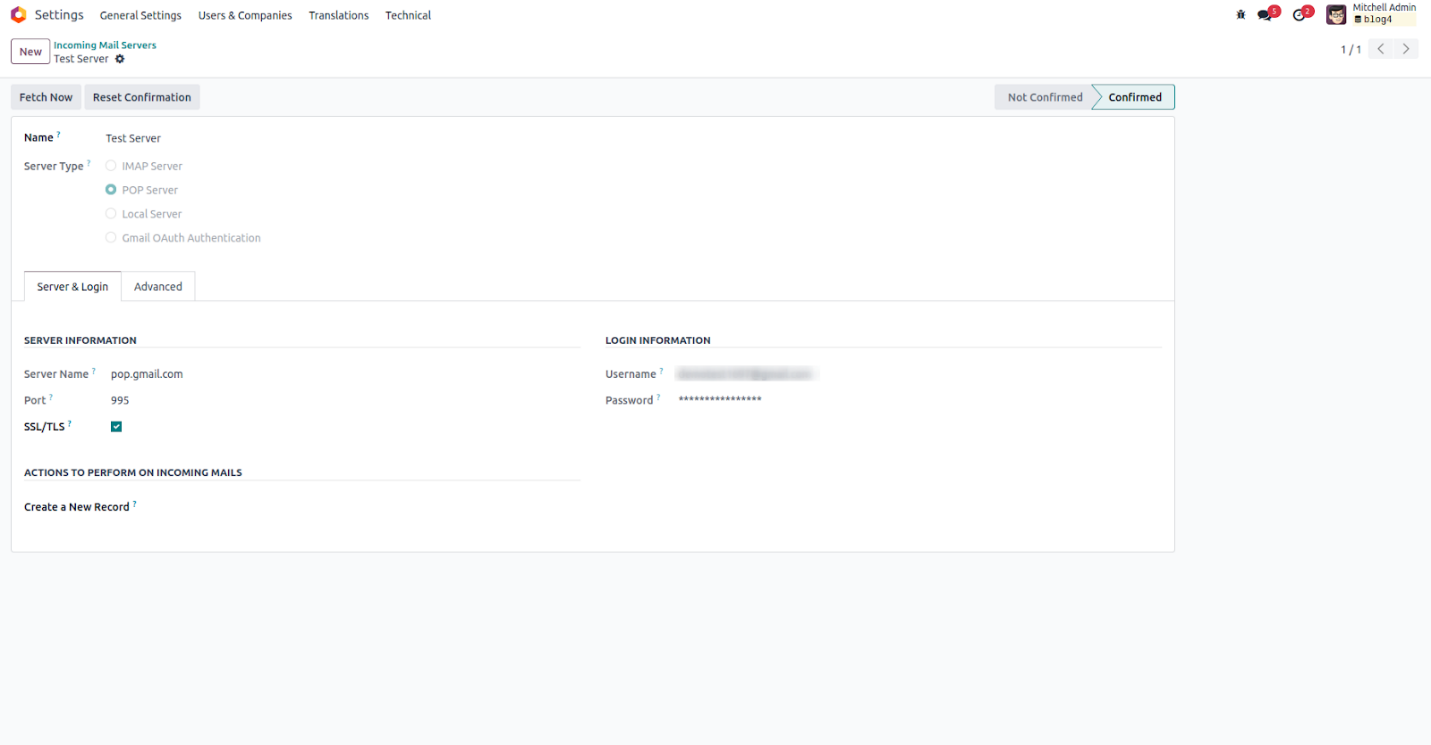Open the conversations messages icon

coord(1266,15)
